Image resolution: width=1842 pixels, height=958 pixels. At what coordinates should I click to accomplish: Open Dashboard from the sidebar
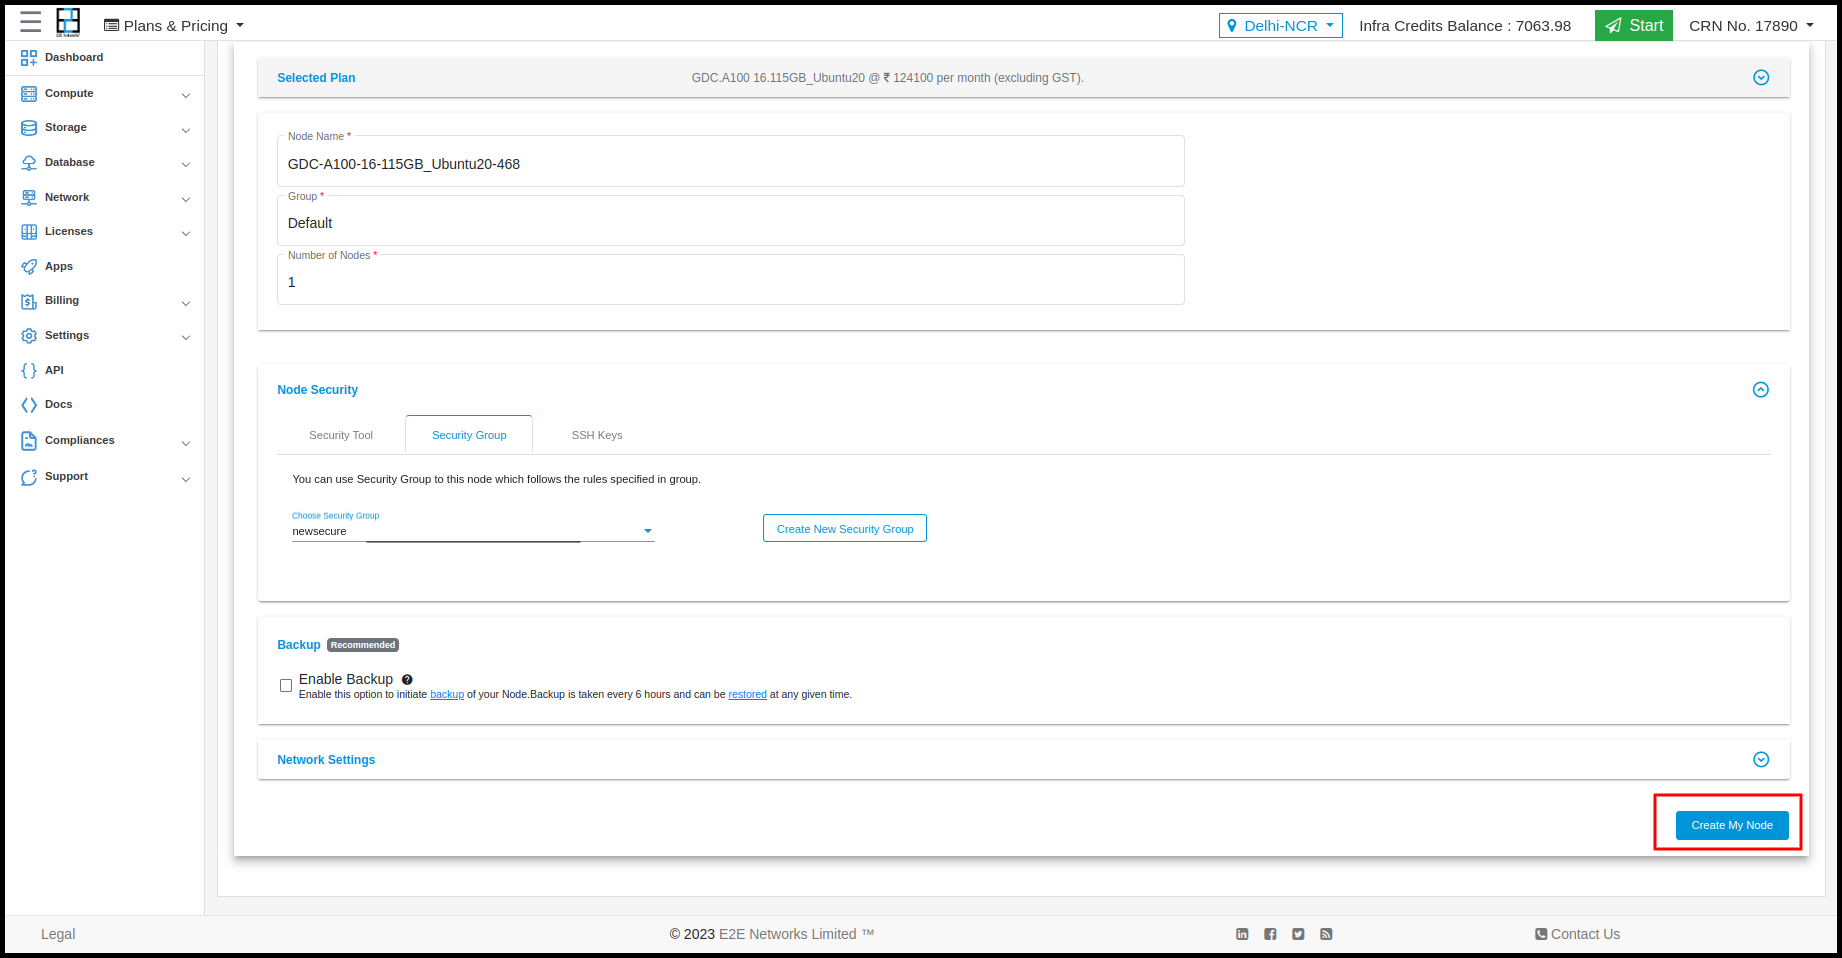74,58
